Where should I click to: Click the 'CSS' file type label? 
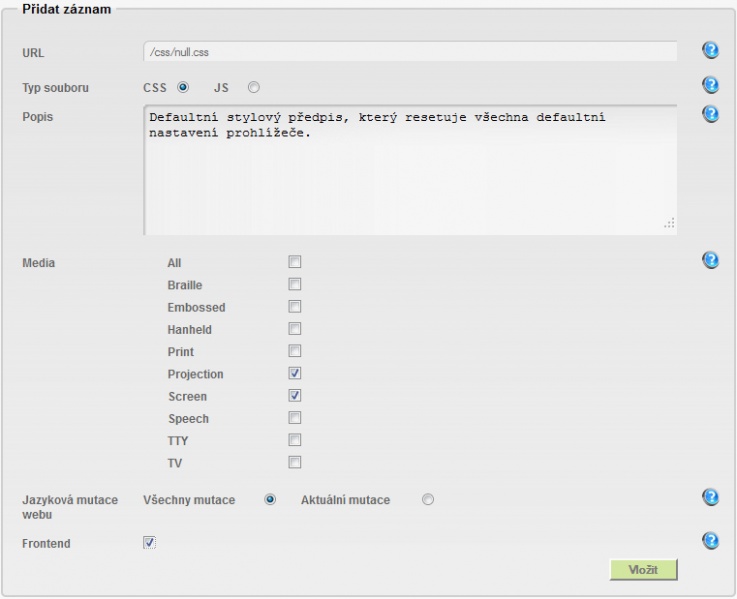(x=155, y=88)
